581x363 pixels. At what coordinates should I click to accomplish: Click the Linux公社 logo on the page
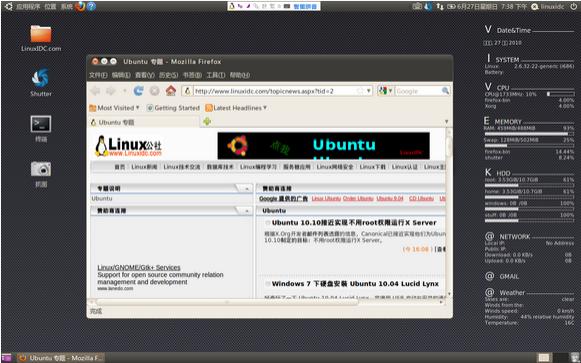pos(128,146)
